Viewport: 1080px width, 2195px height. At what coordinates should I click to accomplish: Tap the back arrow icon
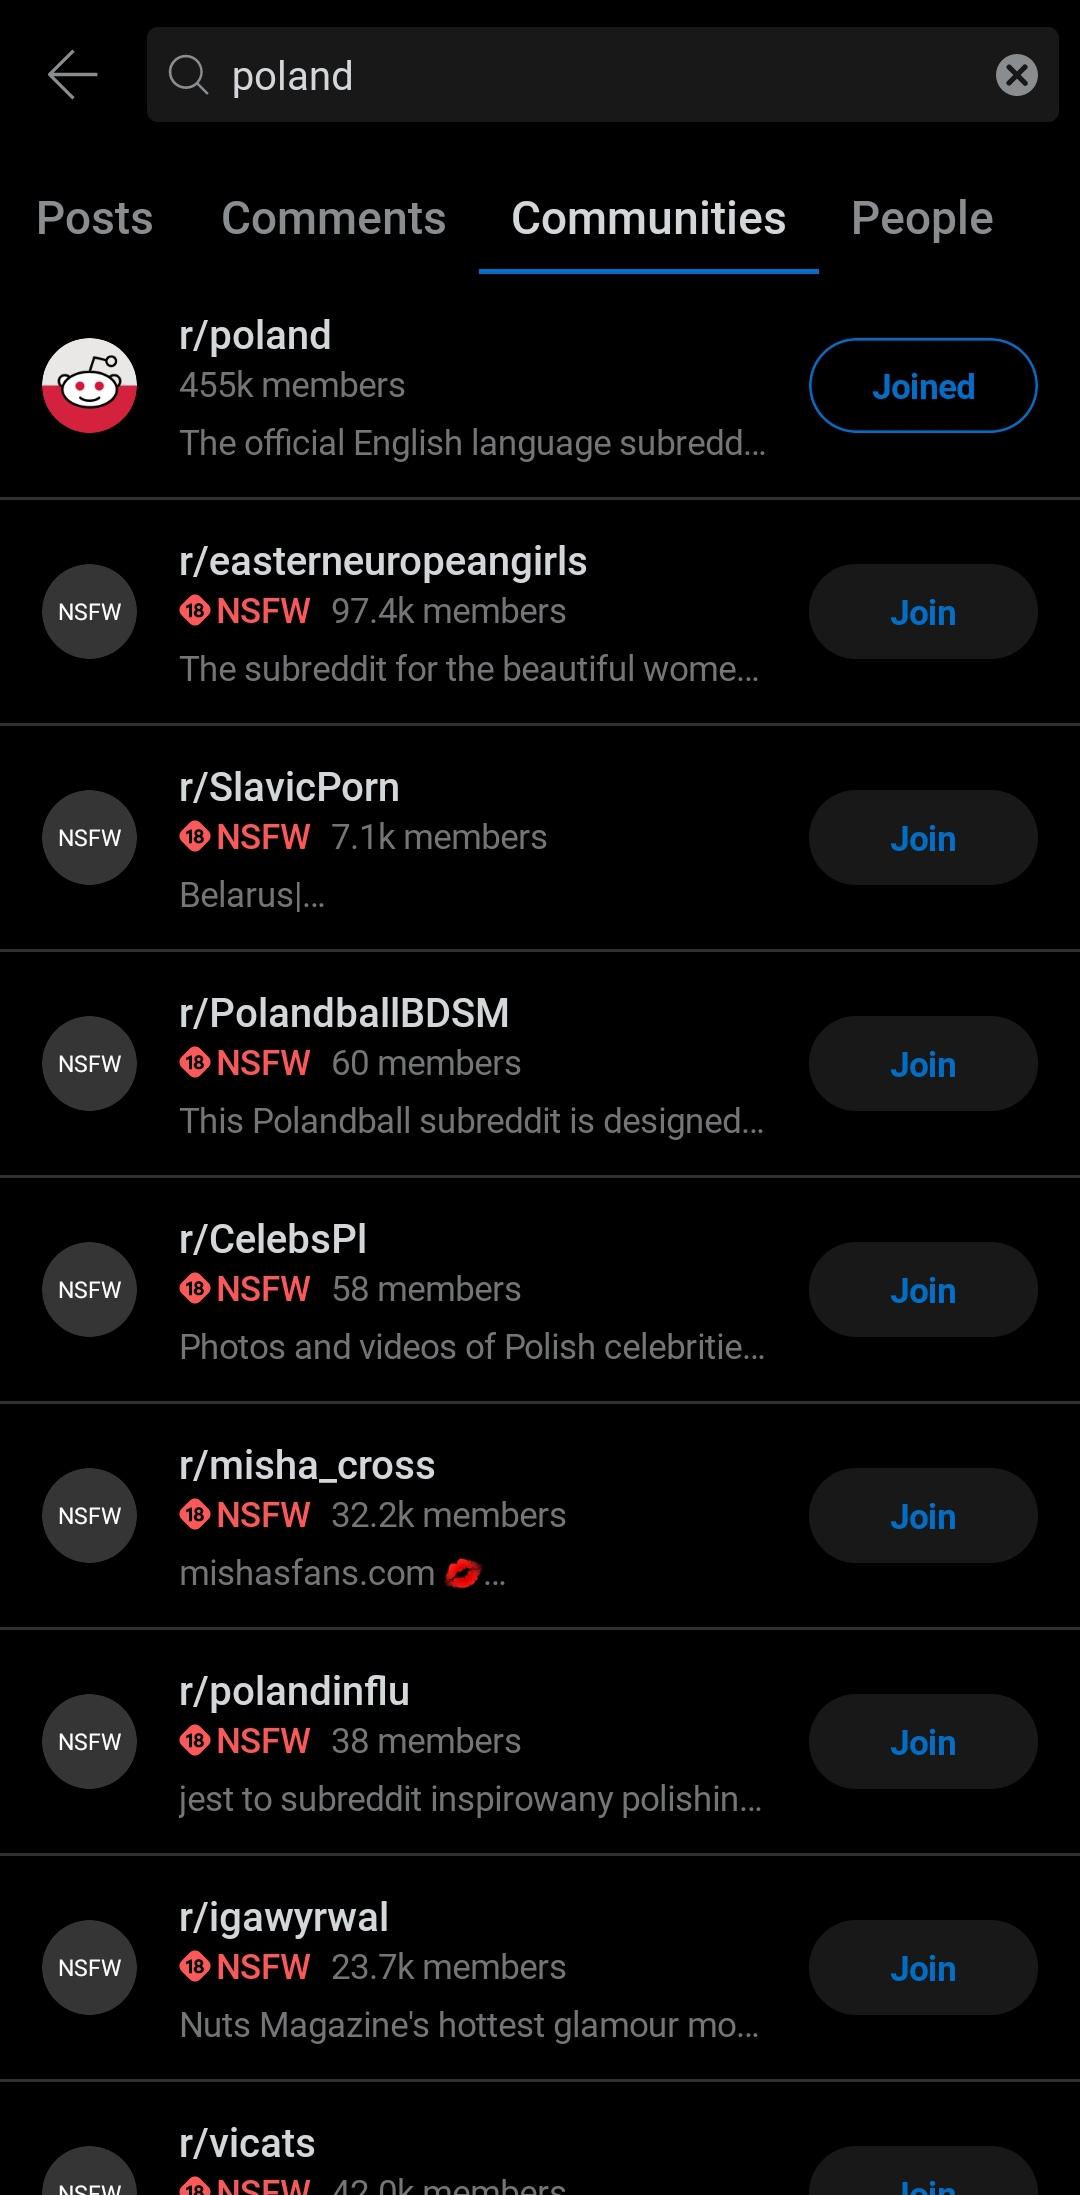(72, 75)
